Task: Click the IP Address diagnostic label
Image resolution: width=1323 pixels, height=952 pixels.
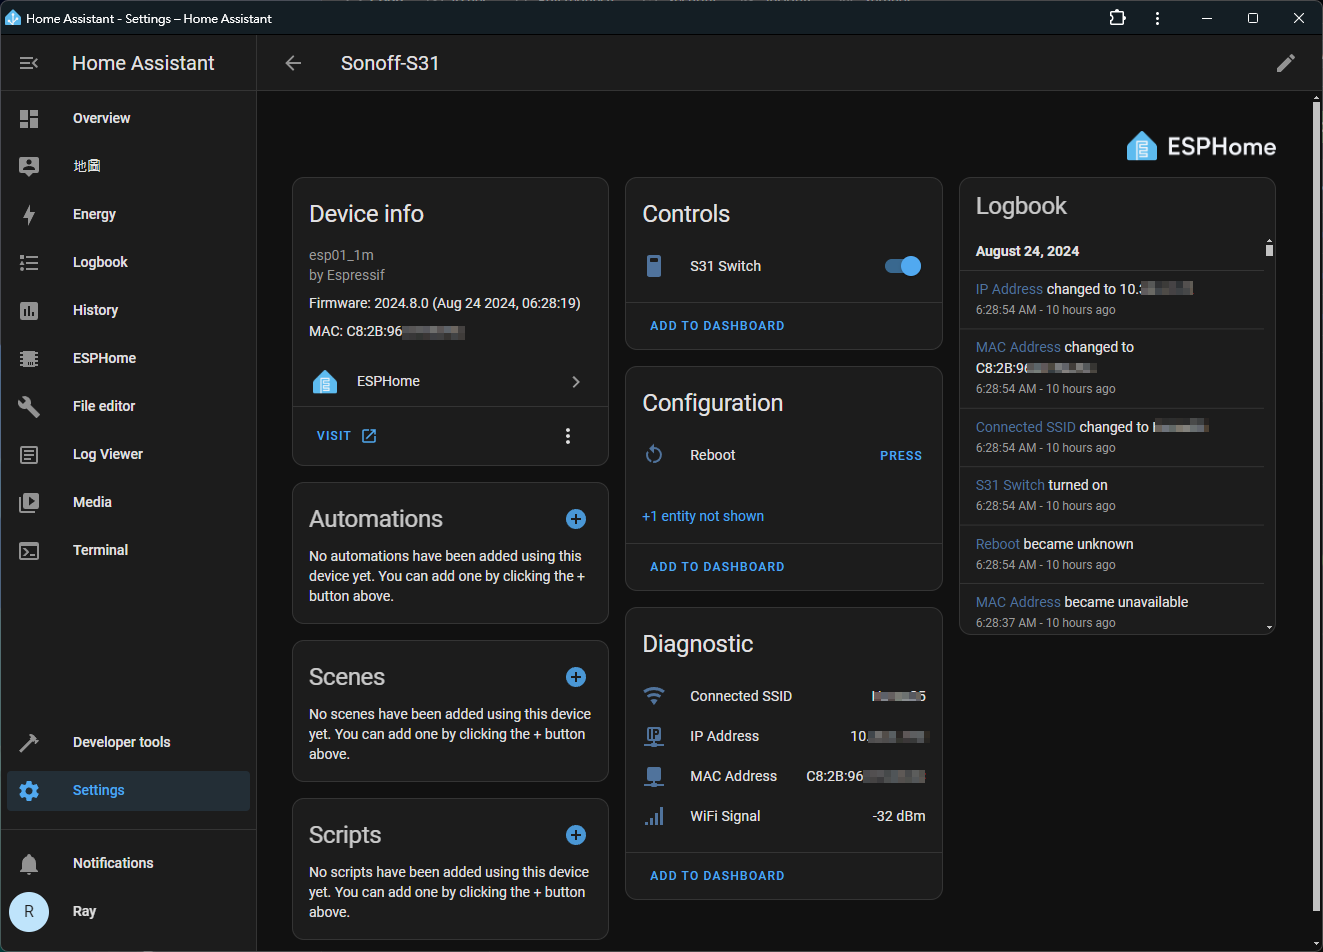Action: 724,736
